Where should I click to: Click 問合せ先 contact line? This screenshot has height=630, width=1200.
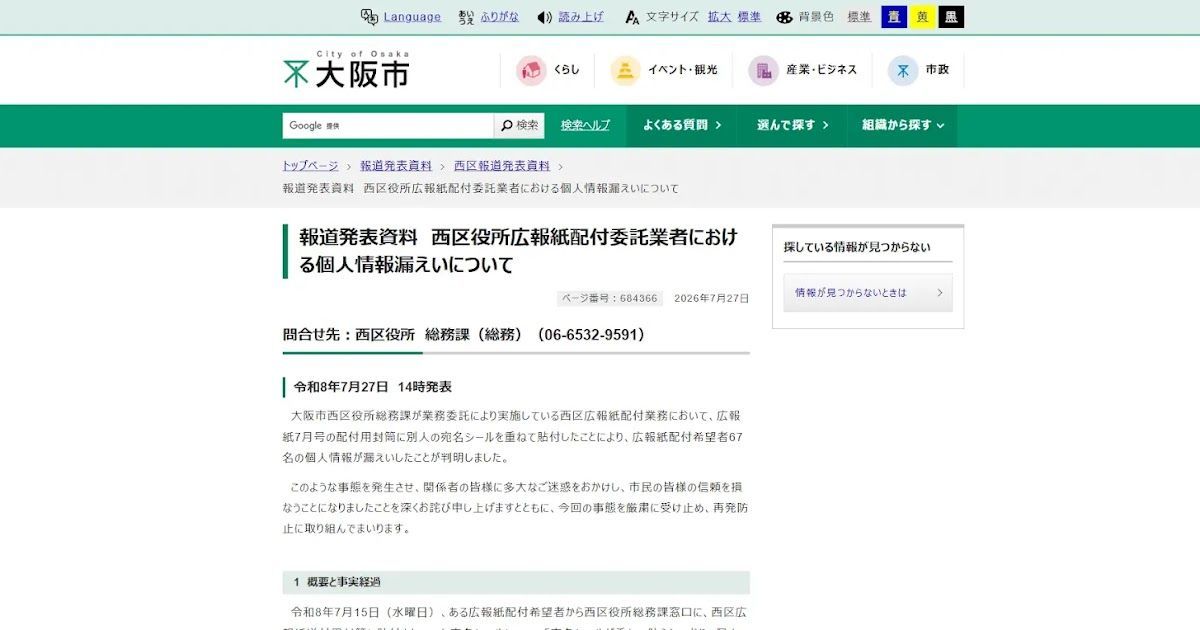click(x=466, y=335)
